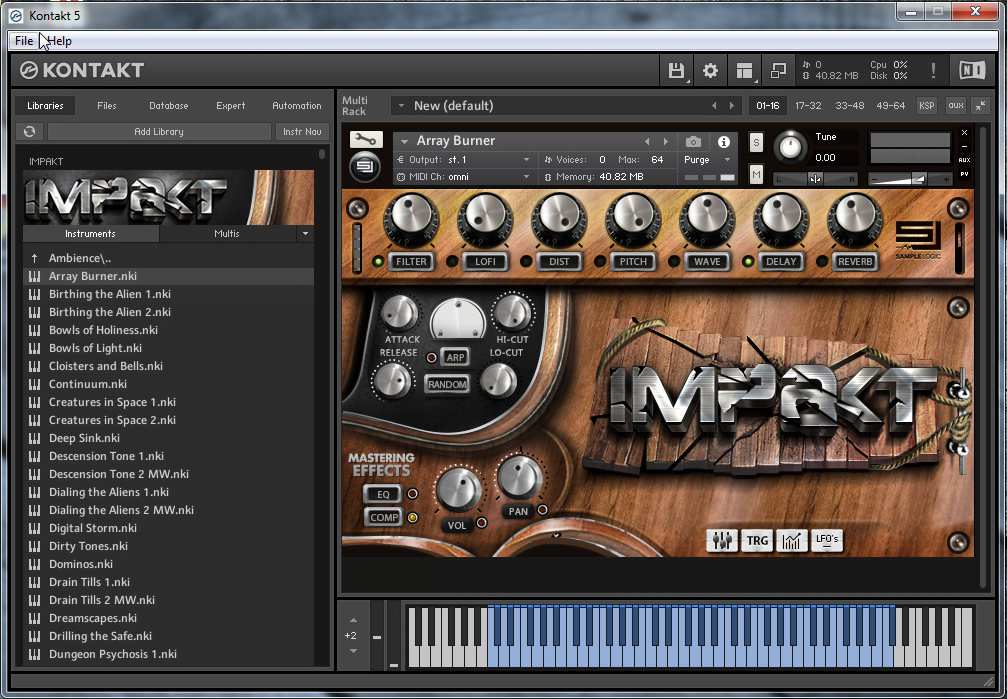
Task: Toggle the FILTER effect button
Action: click(x=411, y=261)
